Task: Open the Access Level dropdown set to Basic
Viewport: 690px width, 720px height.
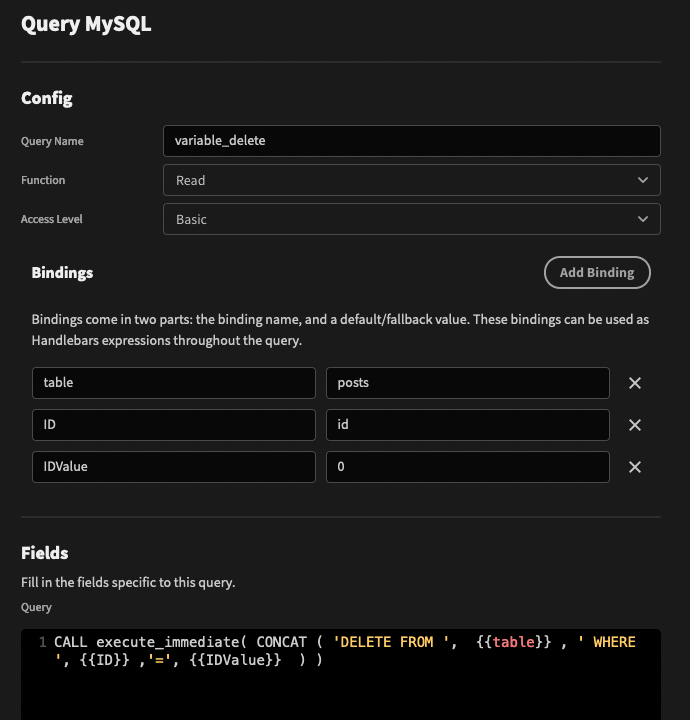Action: [x=412, y=219]
